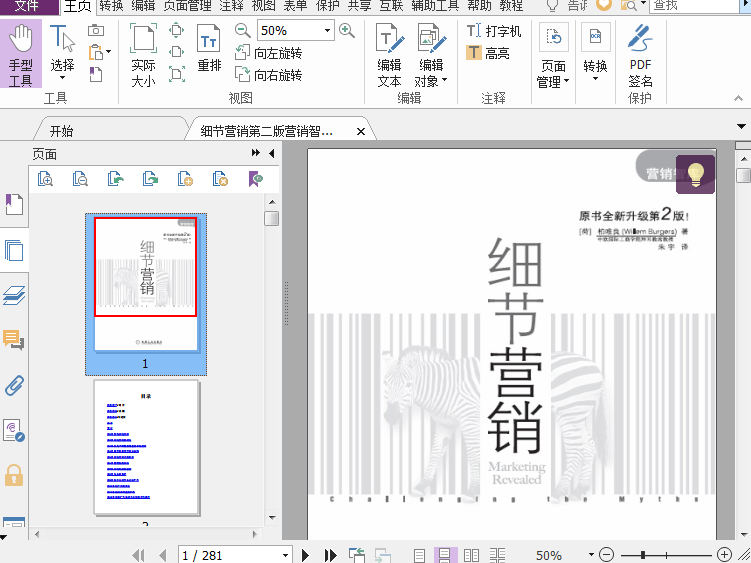751x563 pixels.
Task: Open the page number 1 / 281 dropdown
Action: click(285, 556)
